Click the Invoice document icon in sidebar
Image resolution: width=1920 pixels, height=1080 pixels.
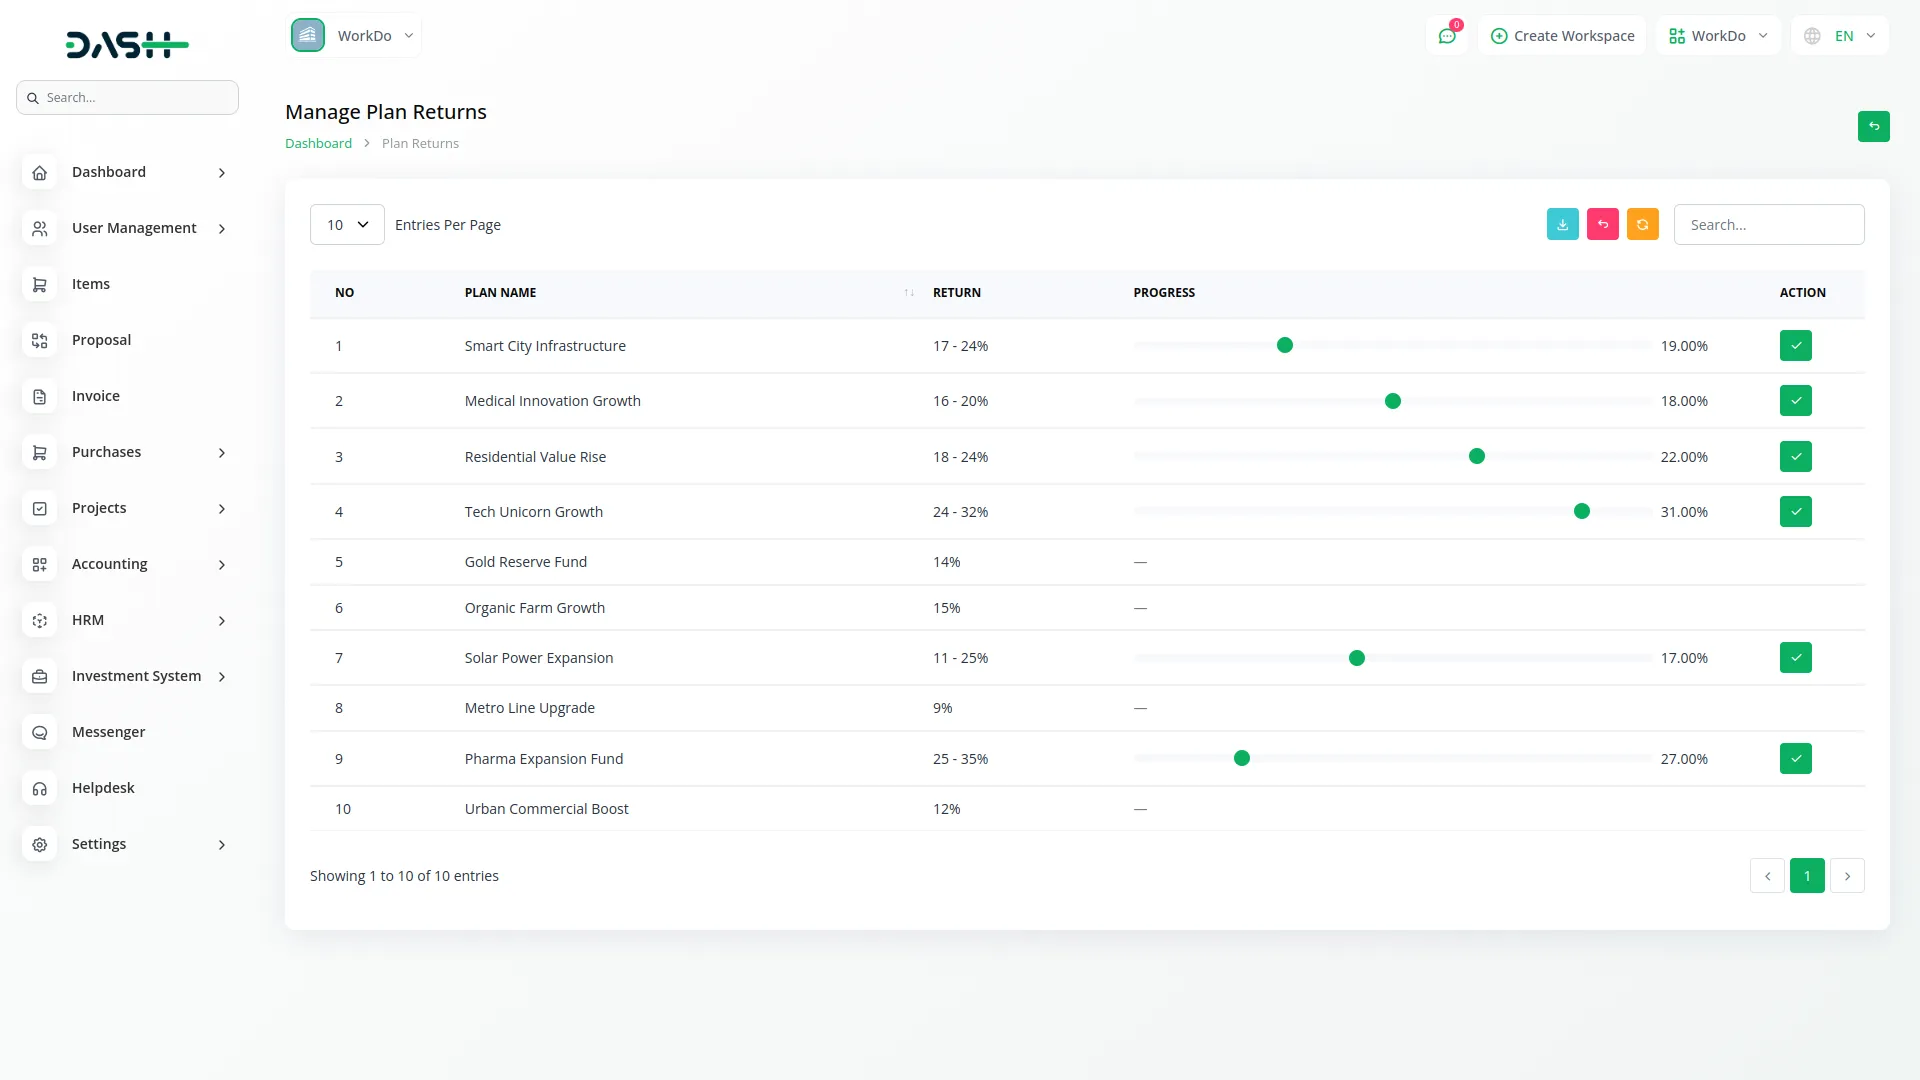pyautogui.click(x=40, y=397)
